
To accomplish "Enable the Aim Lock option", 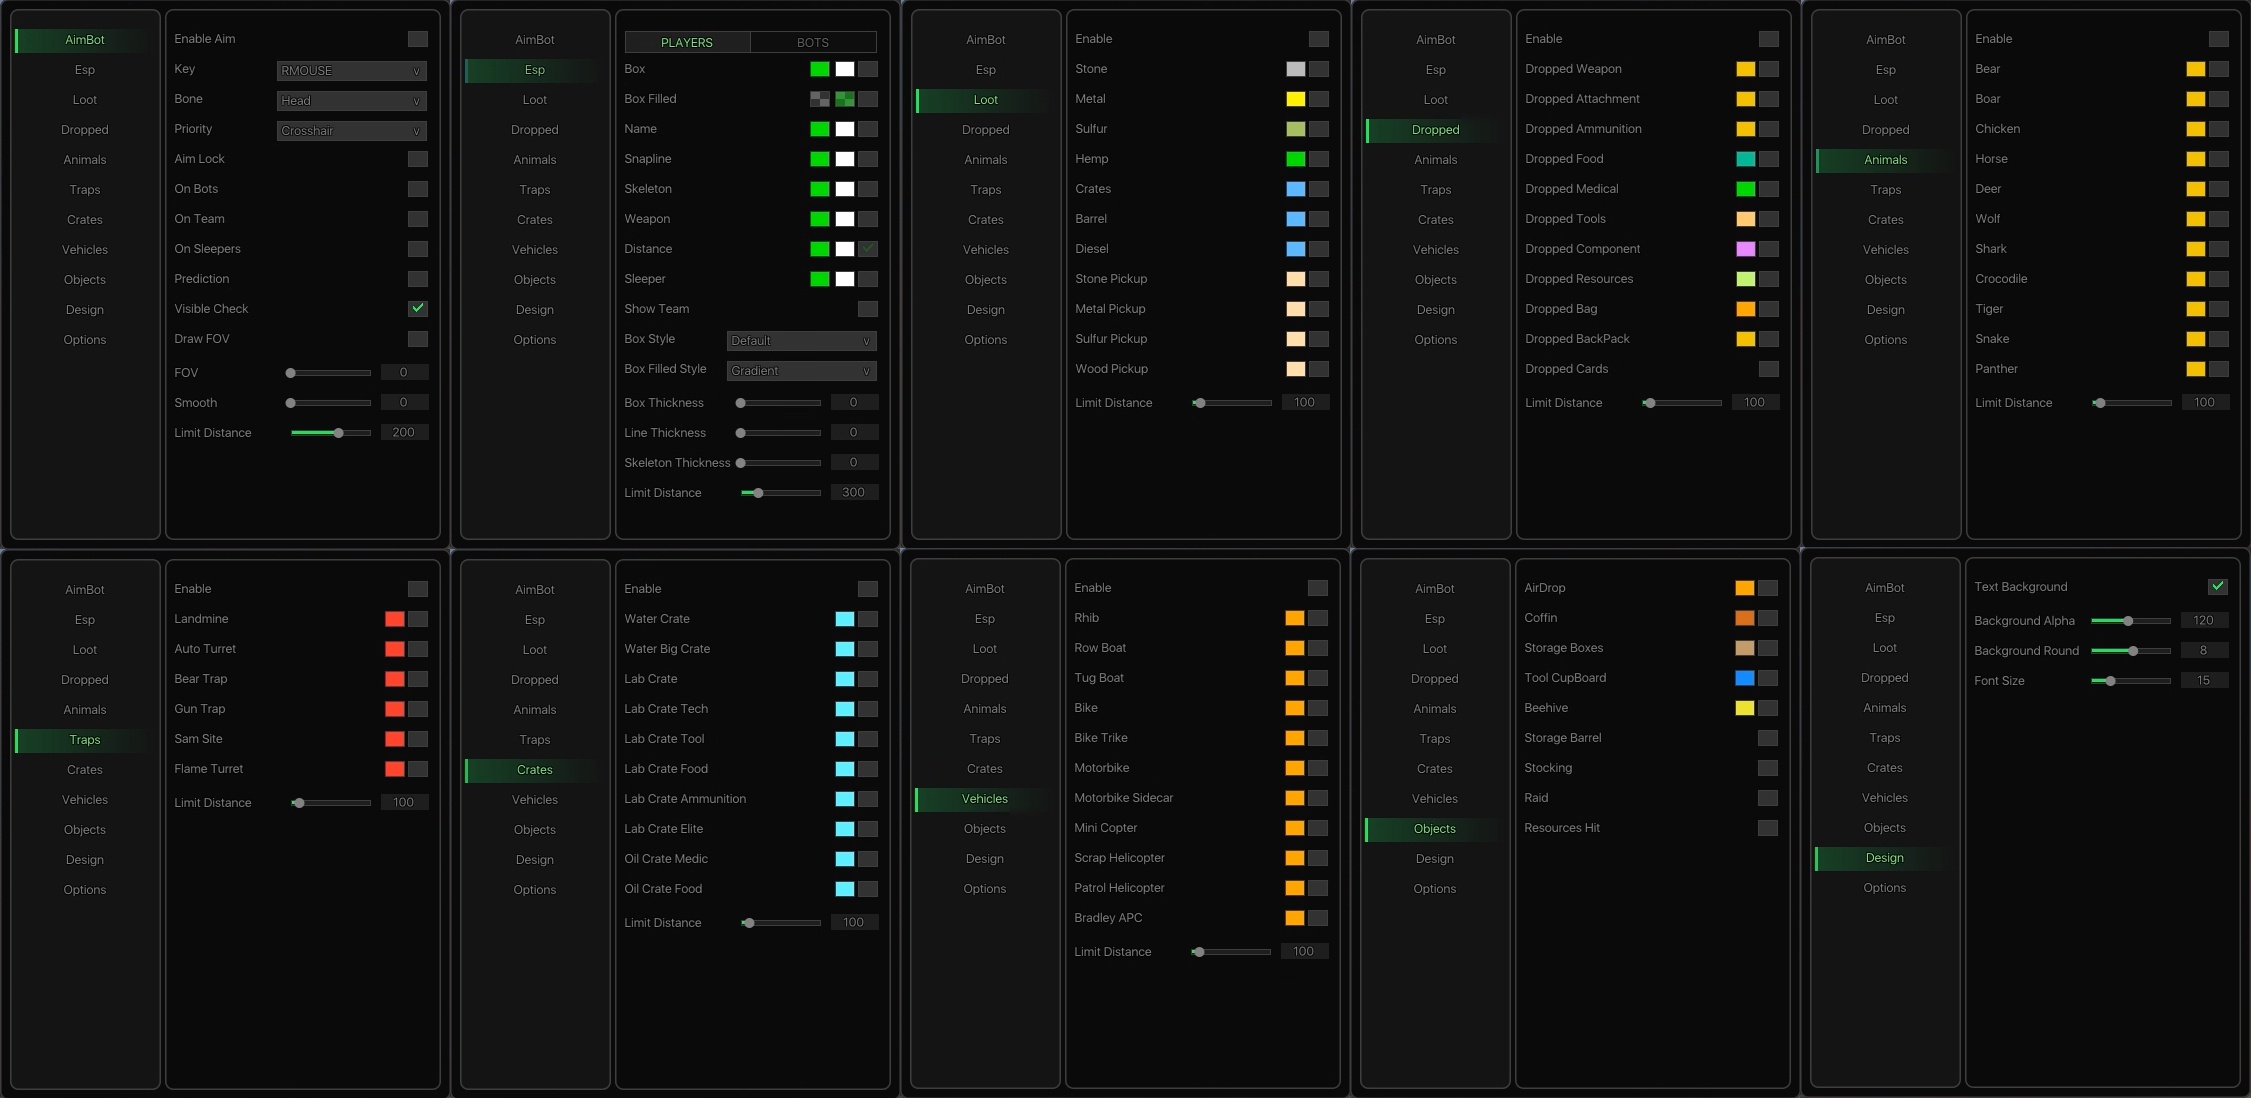I will pyautogui.click(x=418, y=159).
